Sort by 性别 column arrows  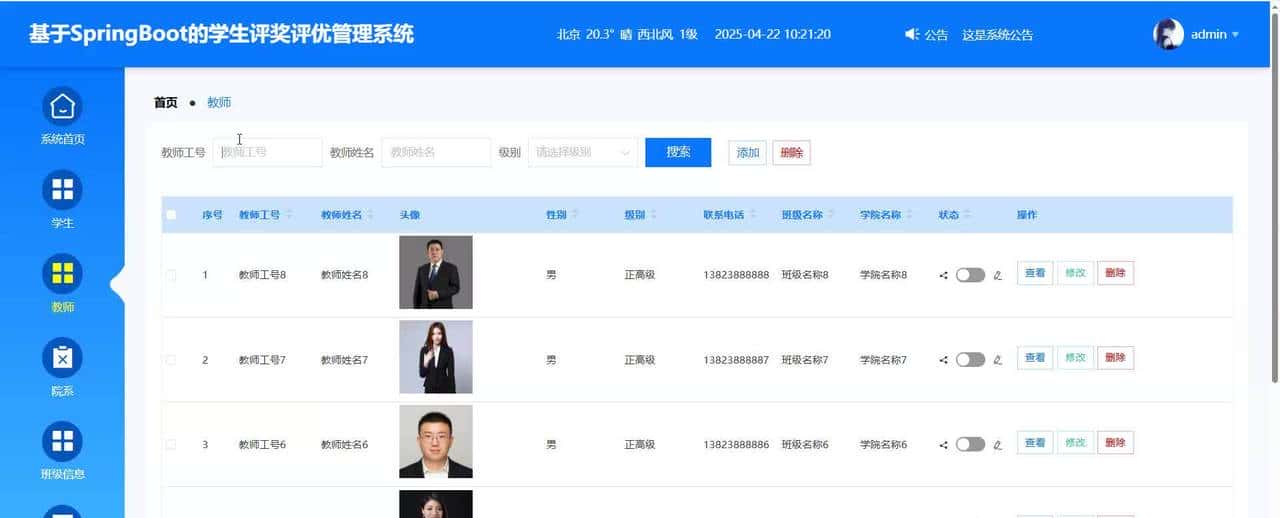click(575, 215)
